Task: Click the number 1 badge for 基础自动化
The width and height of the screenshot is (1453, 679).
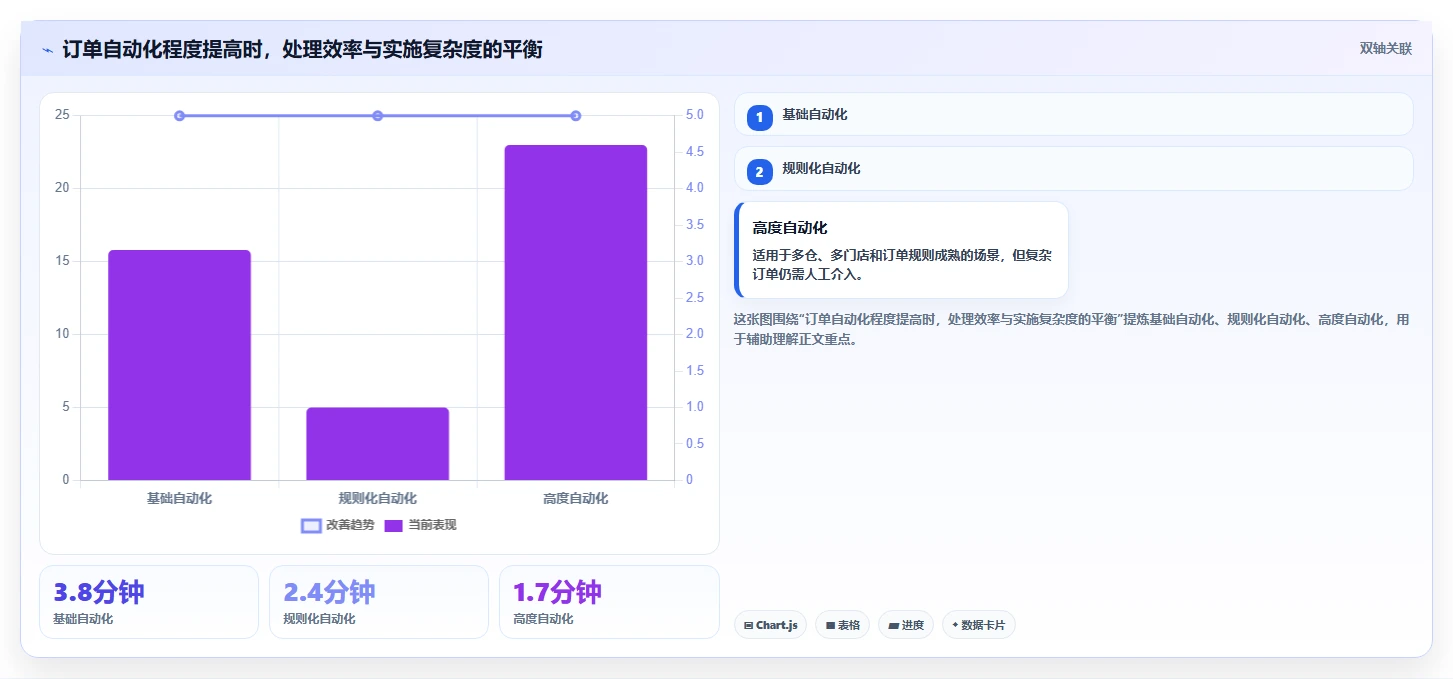Action: point(759,117)
